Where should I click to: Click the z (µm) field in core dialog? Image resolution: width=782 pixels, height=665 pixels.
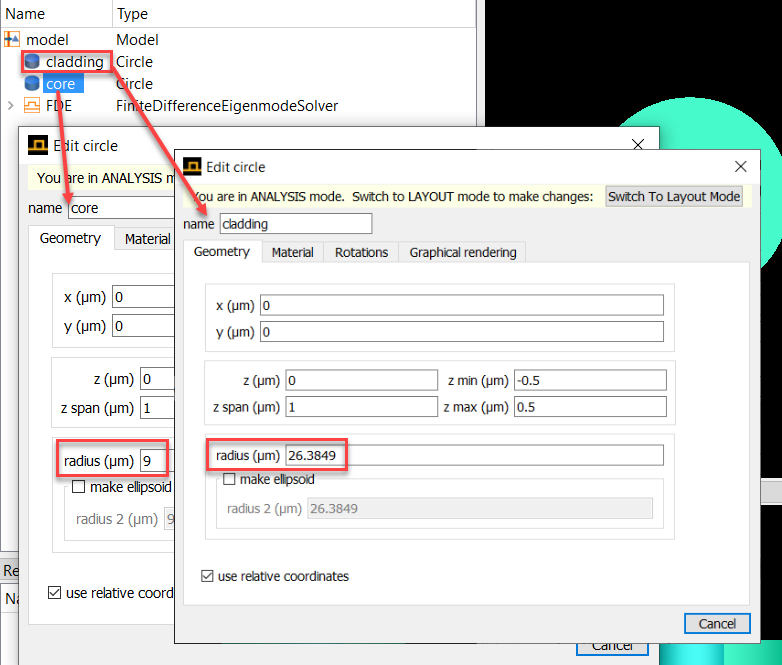click(157, 379)
